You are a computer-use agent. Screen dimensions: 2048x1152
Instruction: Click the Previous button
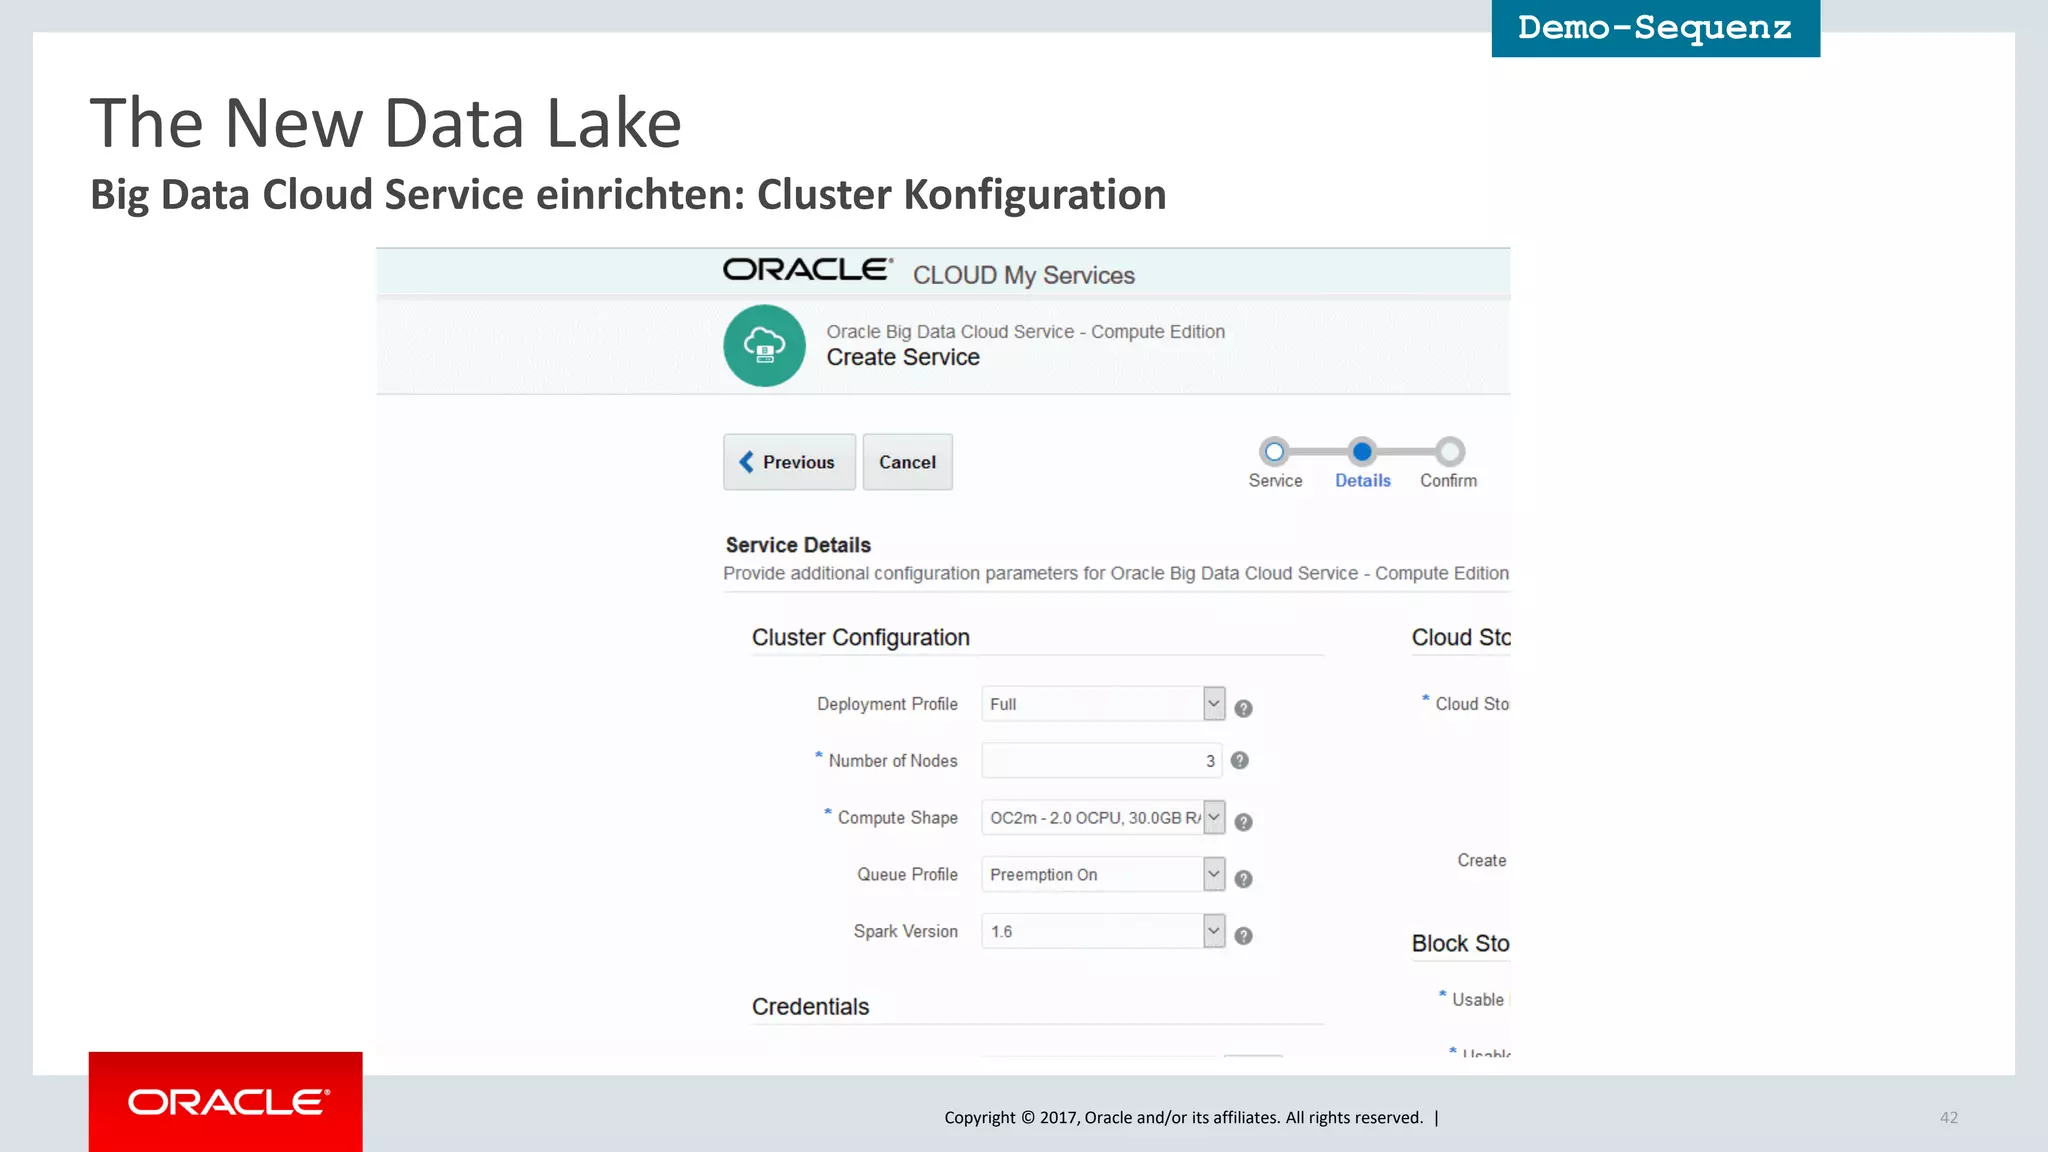coord(789,462)
